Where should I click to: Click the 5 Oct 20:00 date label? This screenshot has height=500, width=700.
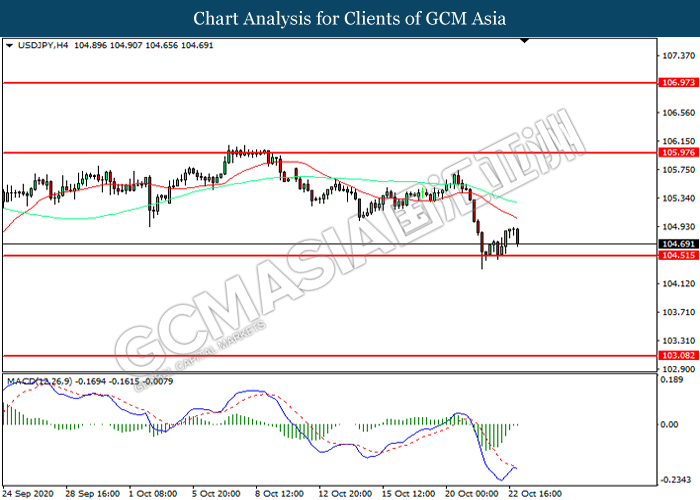(216, 494)
